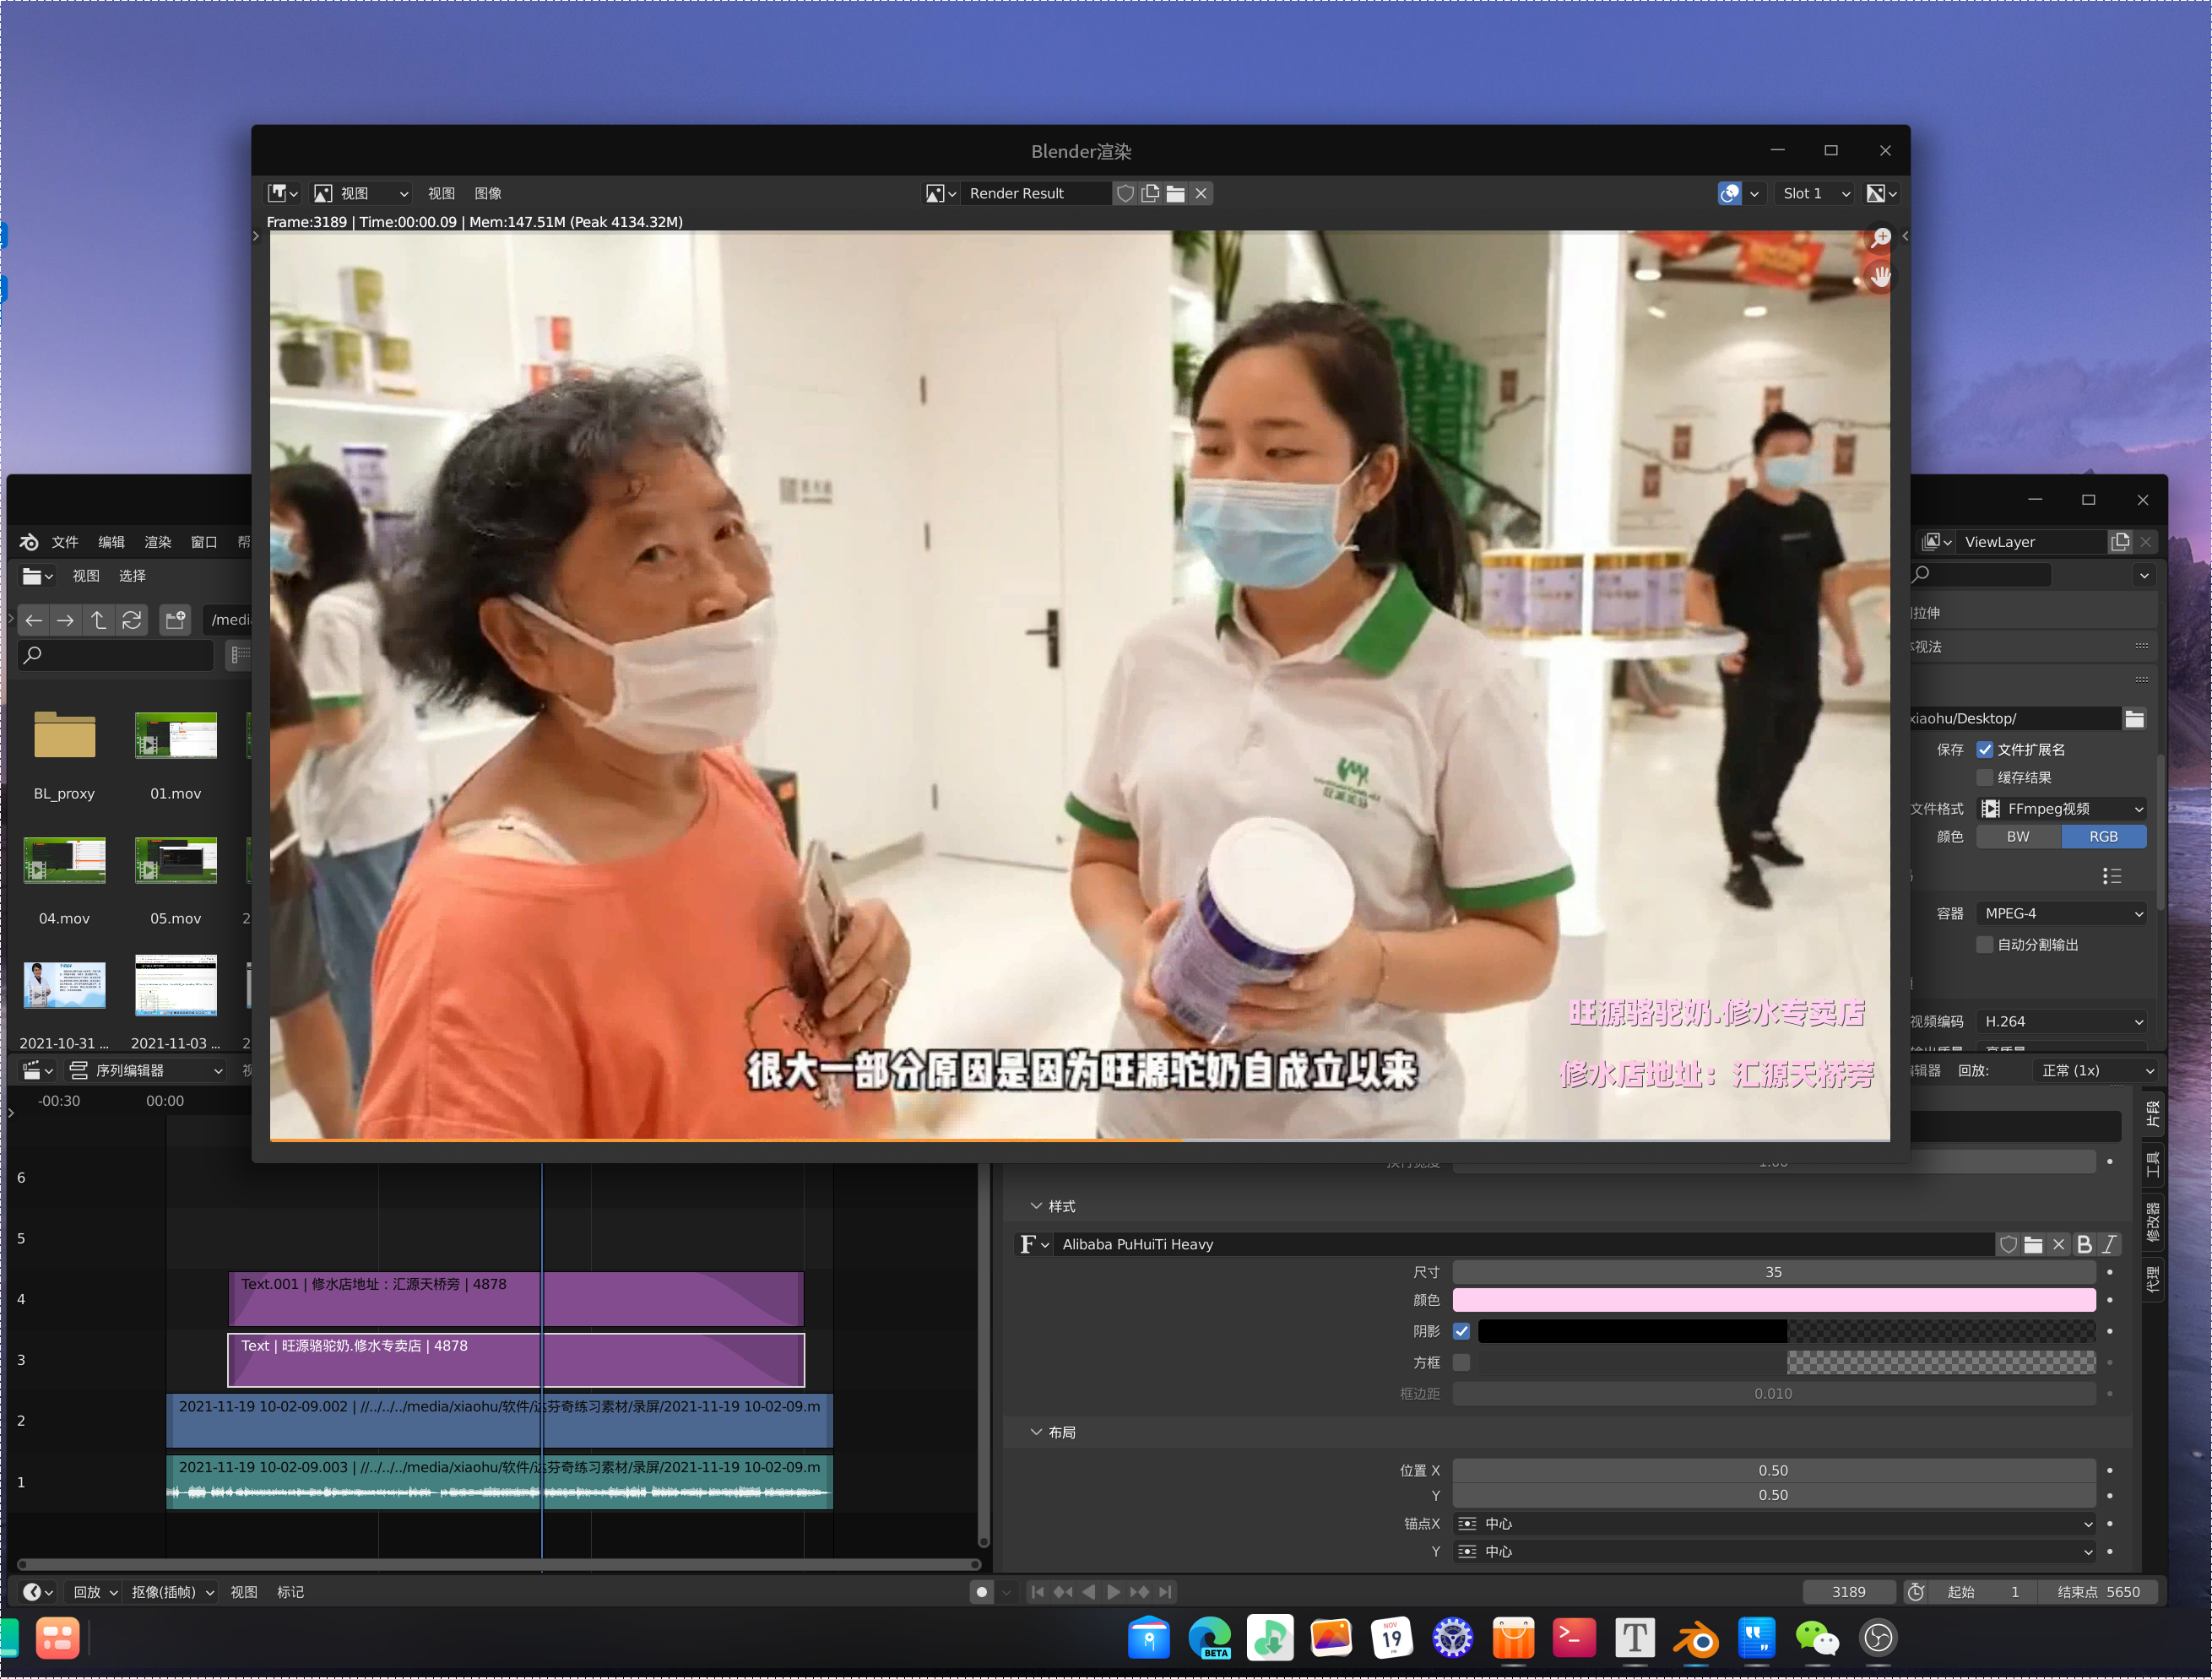Click the pink text color swatch

[1773, 1300]
